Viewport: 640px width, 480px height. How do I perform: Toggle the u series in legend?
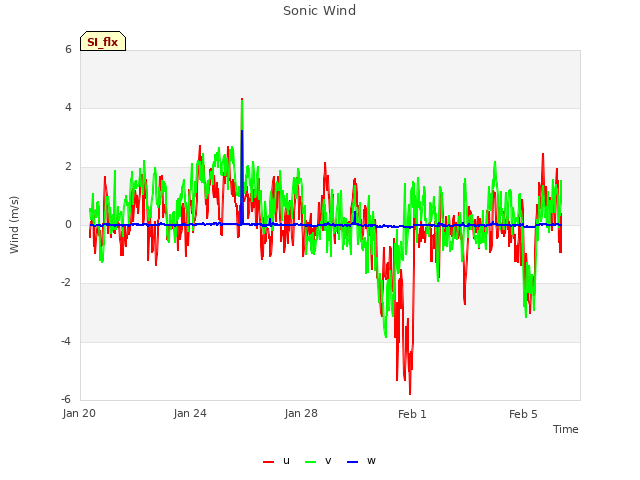tap(277, 461)
